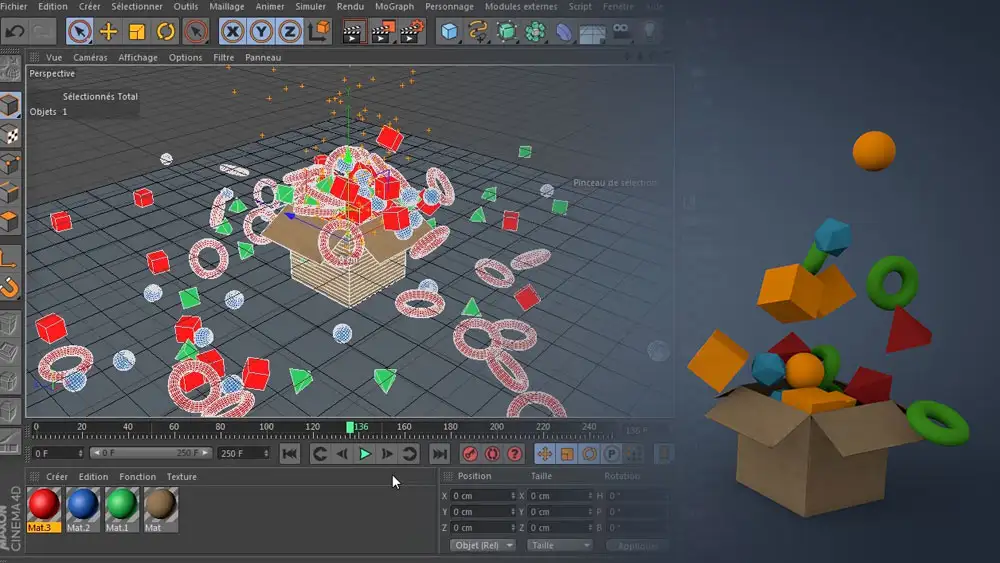Open the material manager Texture menu
The image size is (1000, 563).
coord(182,477)
